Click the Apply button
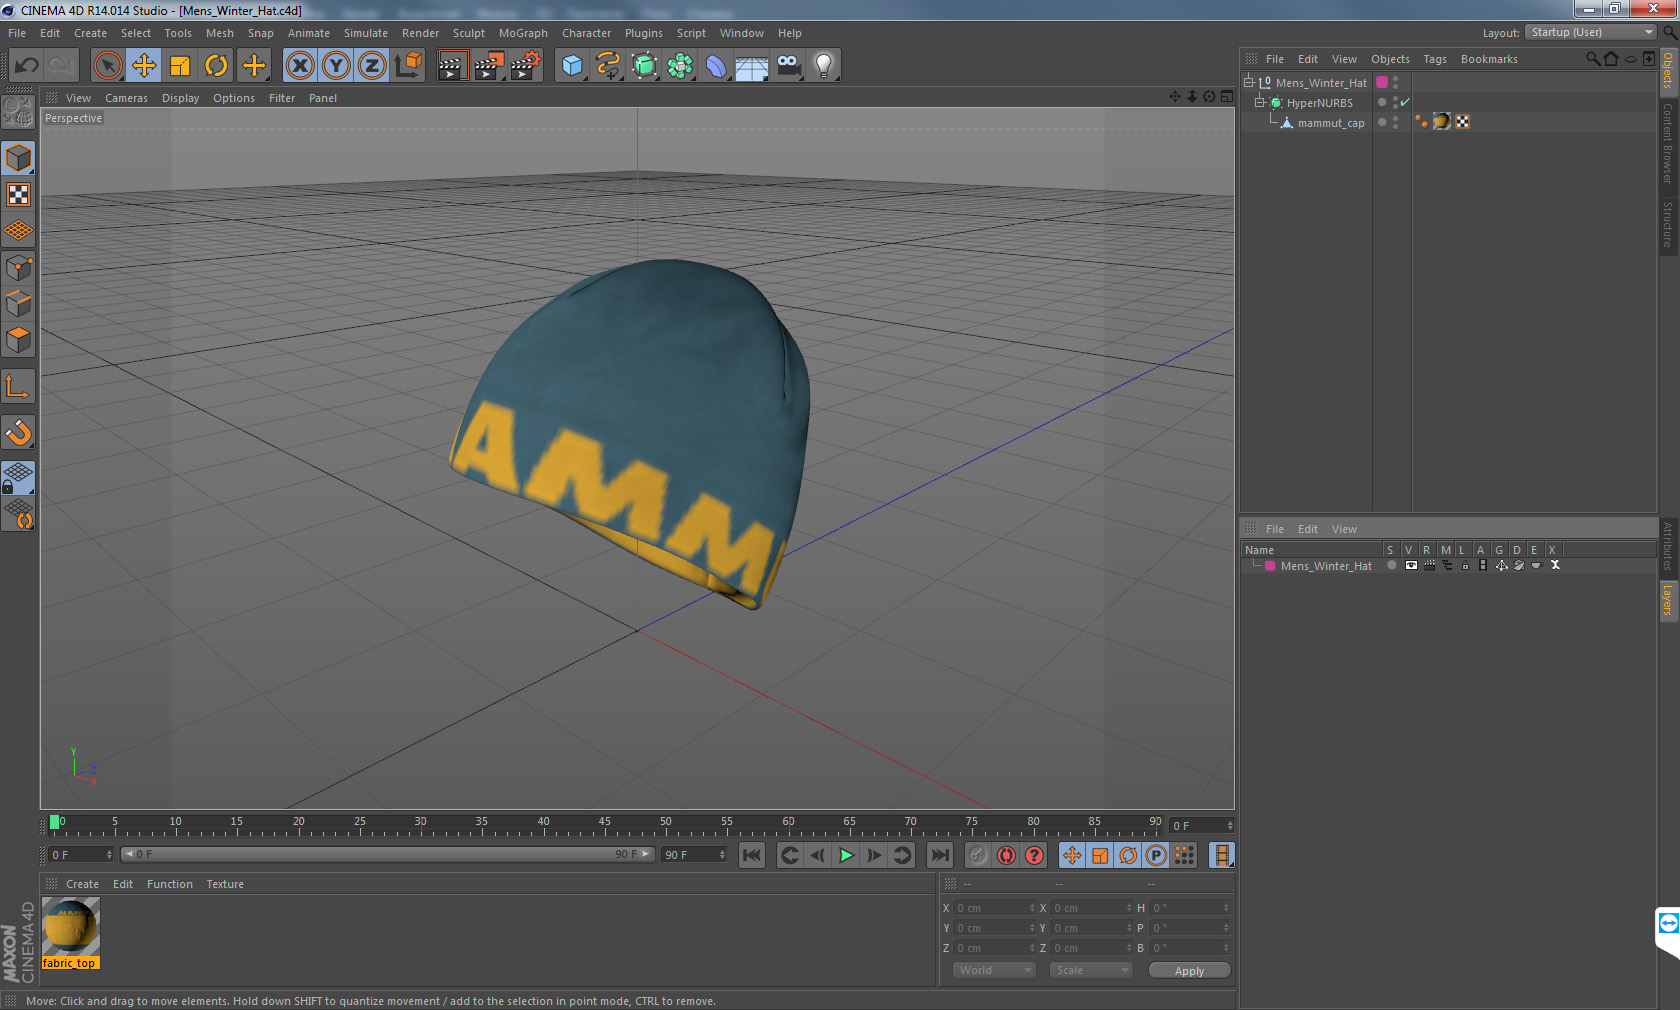Viewport: 1680px width, 1010px height. [1189, 971]
